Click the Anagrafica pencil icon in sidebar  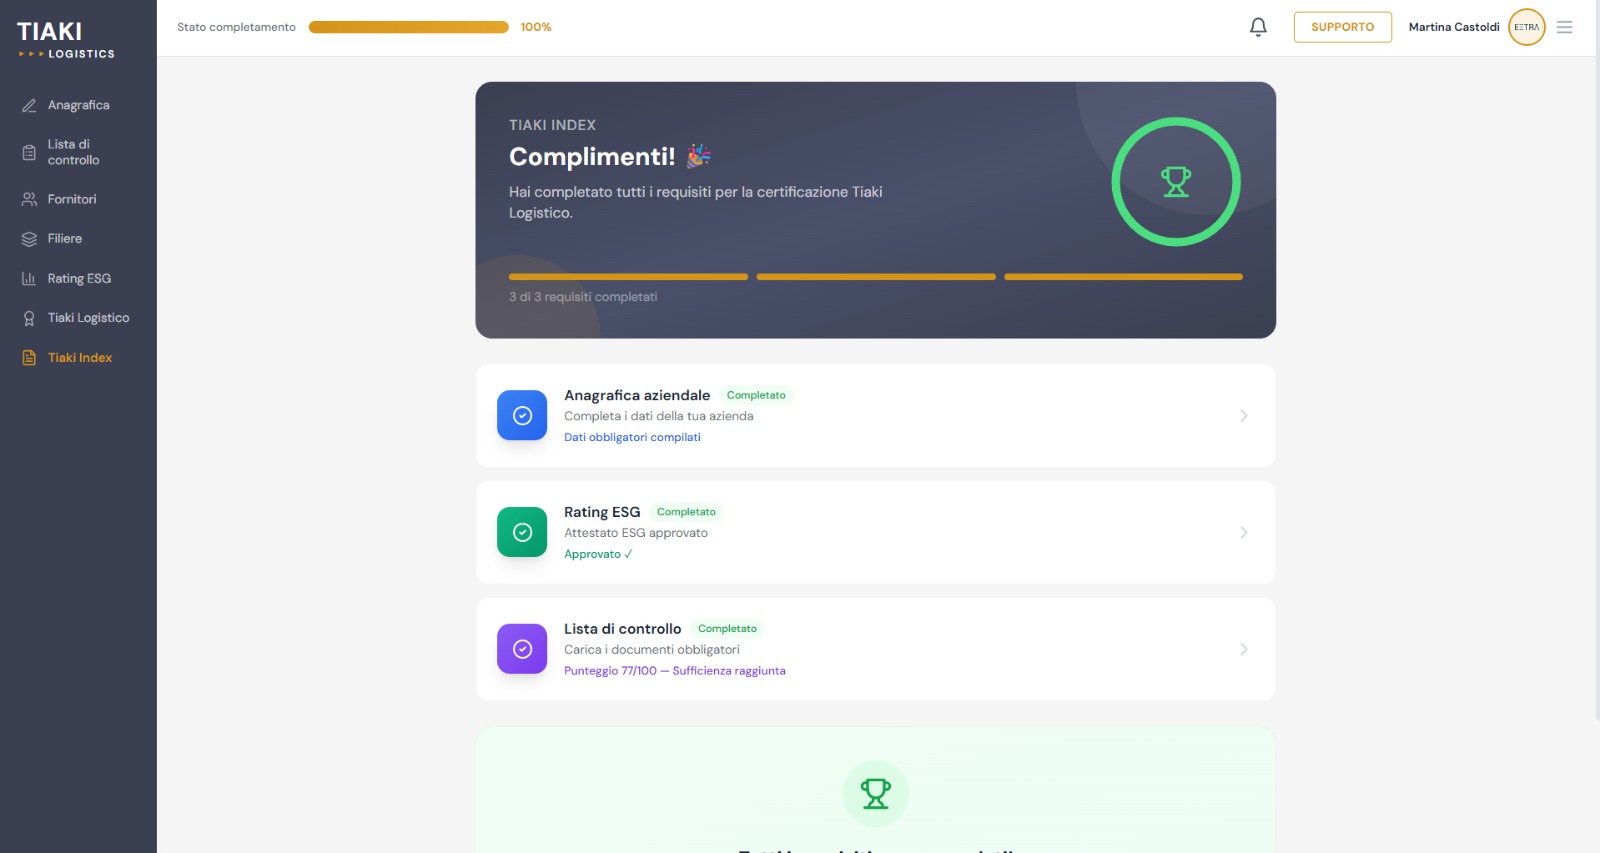29,105
